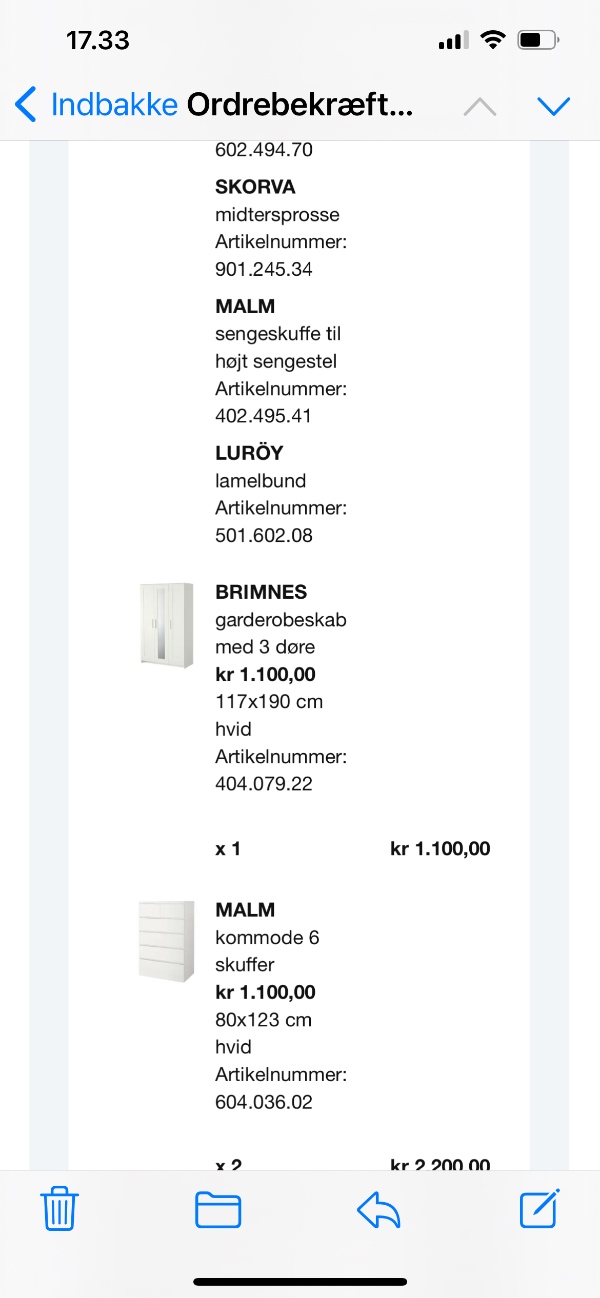Tap the Wi-Fi icon in the status bar

[492, 39]
